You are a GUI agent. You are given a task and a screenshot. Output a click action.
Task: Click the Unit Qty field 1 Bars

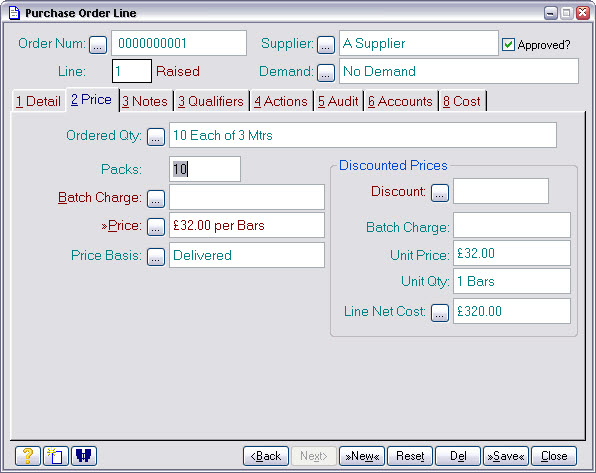pyautogui.click(x=512, y=281)
